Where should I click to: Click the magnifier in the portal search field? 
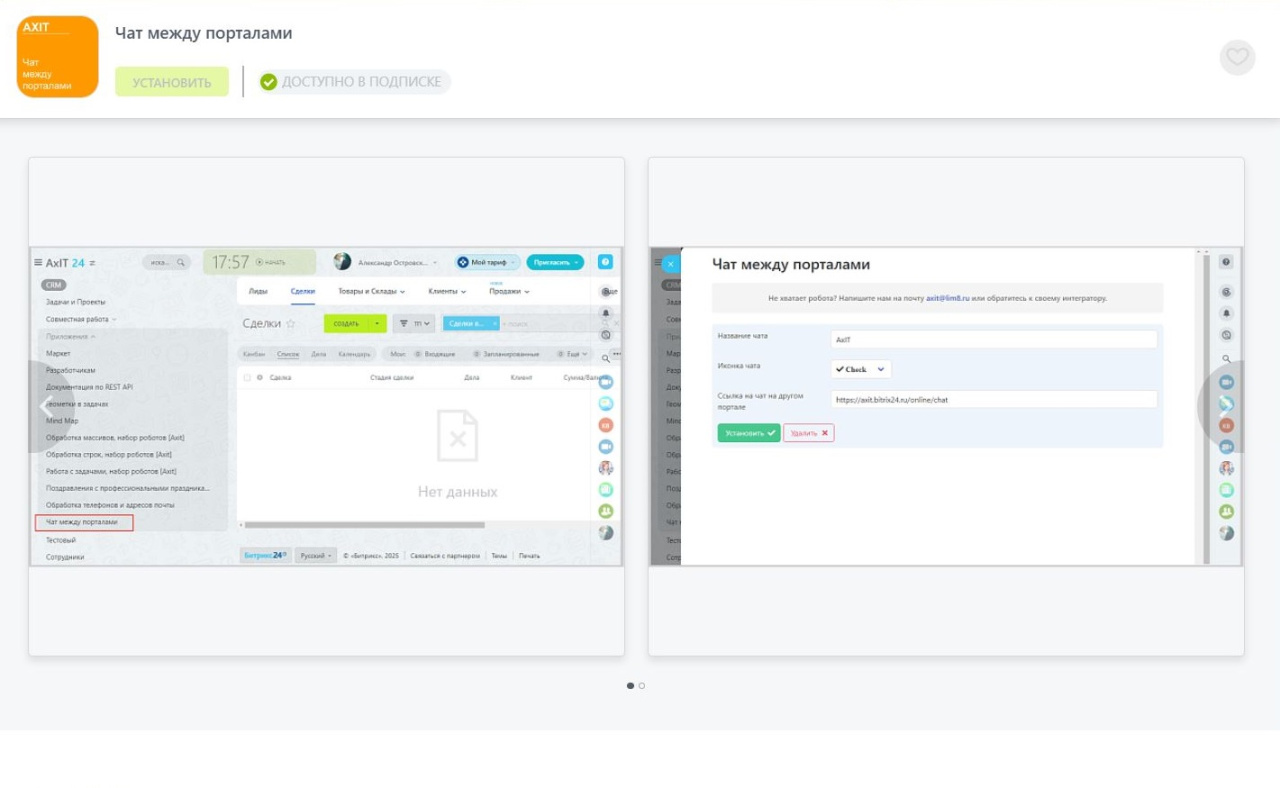click(x=181, y=263)
